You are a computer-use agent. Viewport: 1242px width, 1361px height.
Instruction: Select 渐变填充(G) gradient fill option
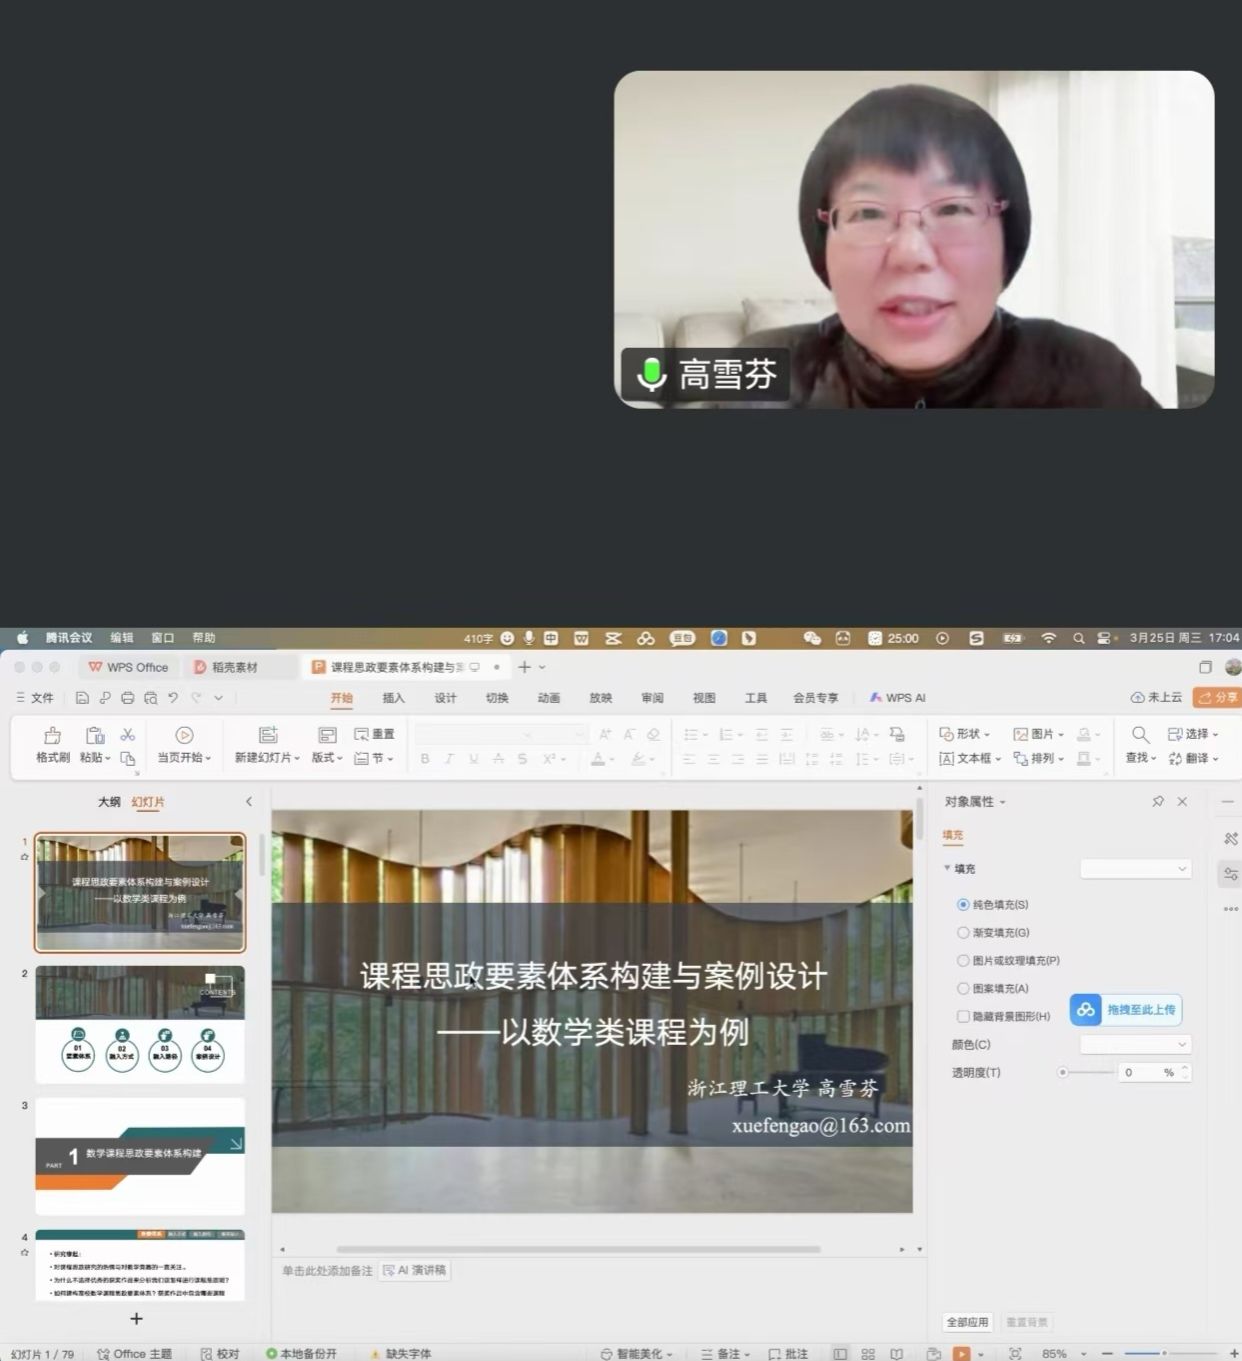click(963, 932)
